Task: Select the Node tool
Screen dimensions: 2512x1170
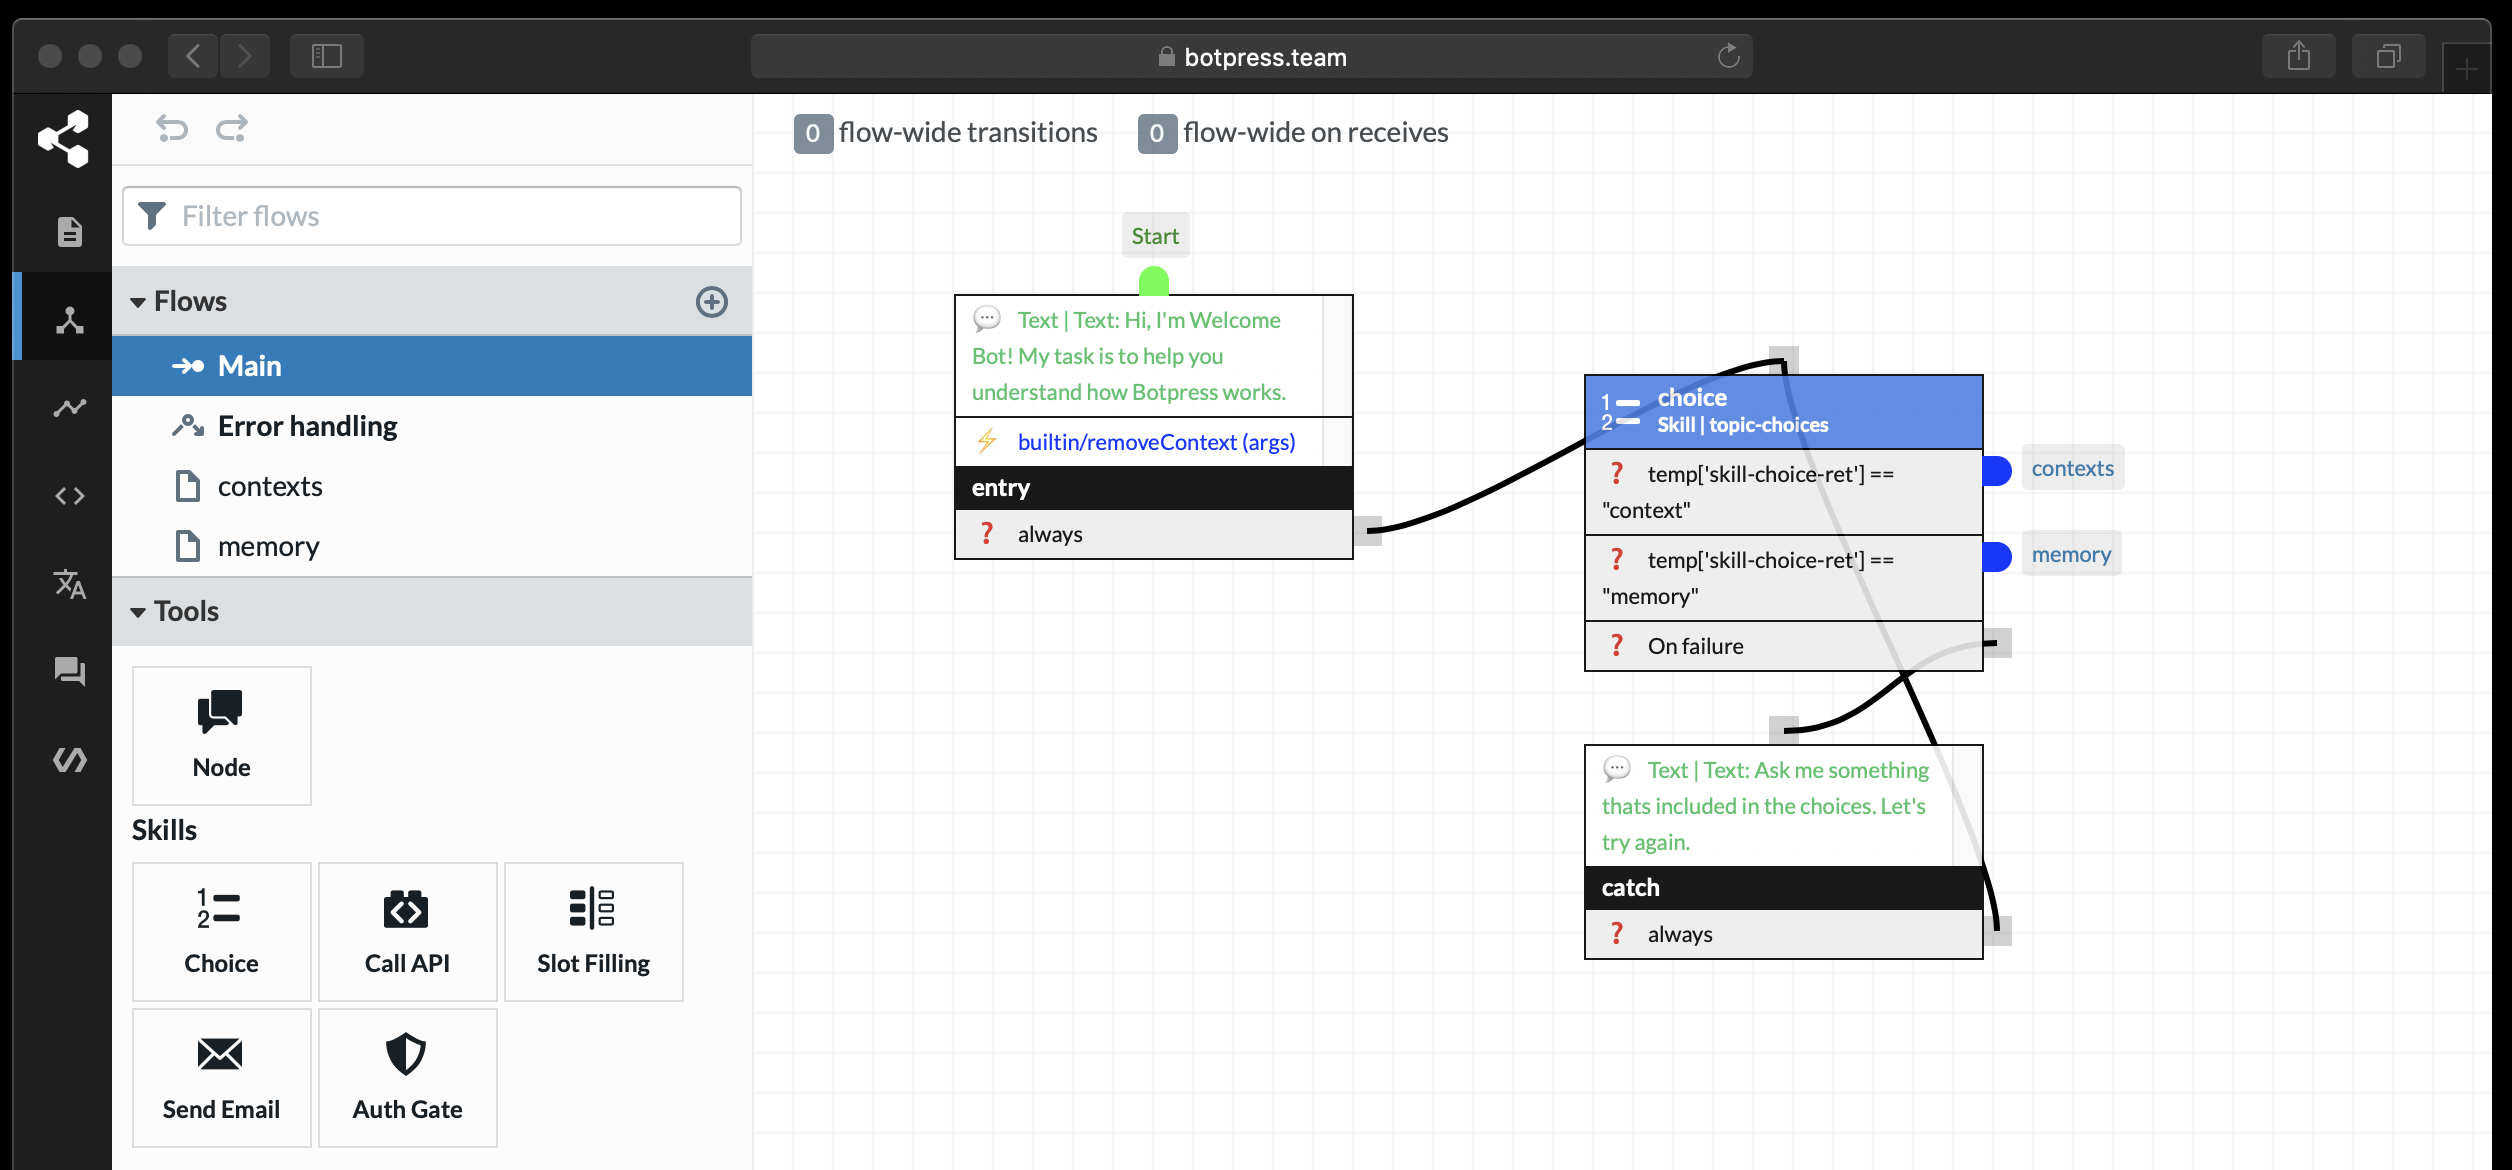Action: (222, 735)
